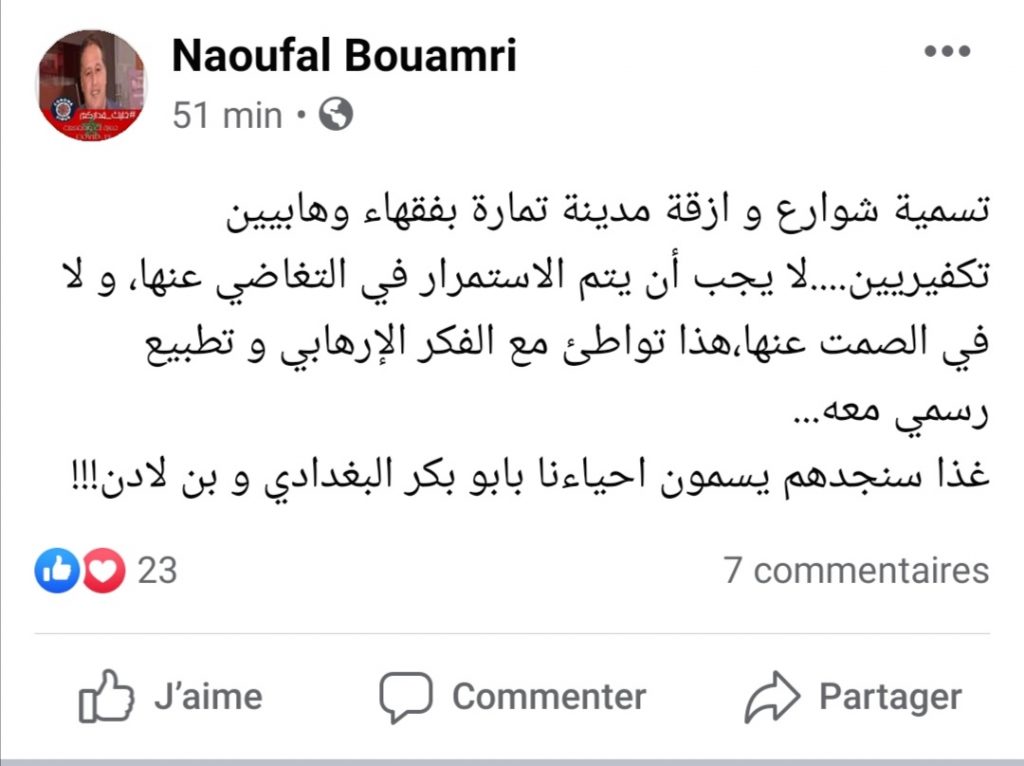This screenshot has width=1024, height=766.
Task: Click the post line beginning with تكفيريين
Action: click(x=524, y=279)
